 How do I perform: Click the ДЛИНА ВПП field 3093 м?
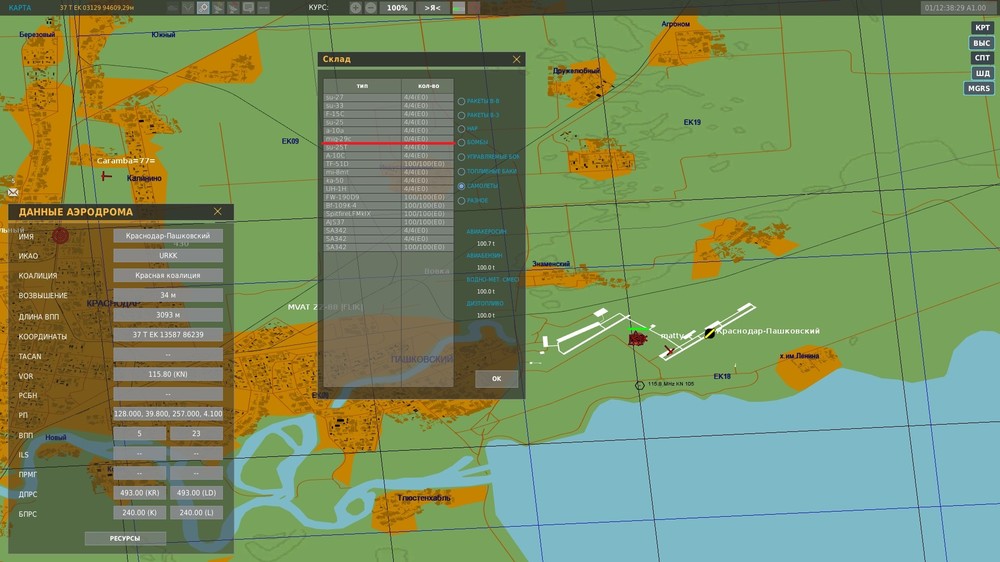[x=168, y=314]
